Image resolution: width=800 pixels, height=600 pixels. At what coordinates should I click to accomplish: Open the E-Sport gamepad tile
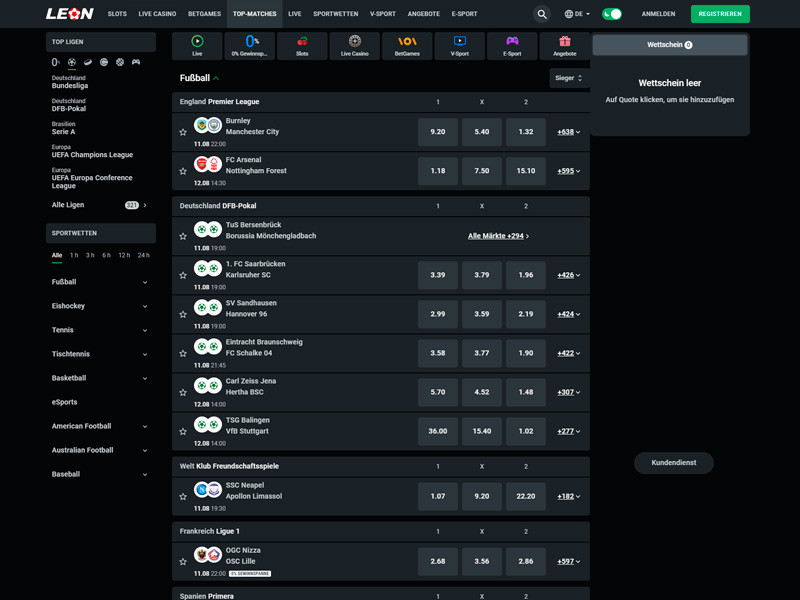coord(512,45)
